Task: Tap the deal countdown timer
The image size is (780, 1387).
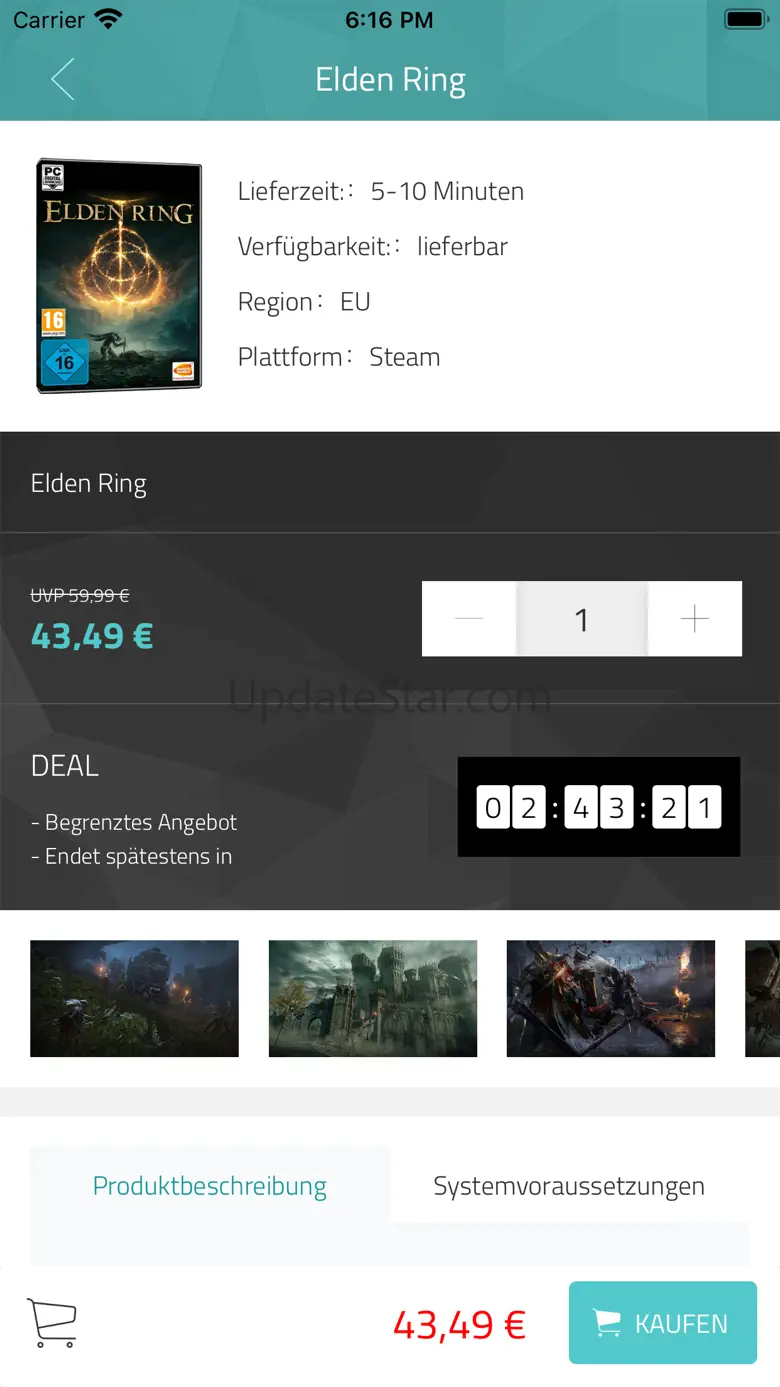Action: click(598, 807)
